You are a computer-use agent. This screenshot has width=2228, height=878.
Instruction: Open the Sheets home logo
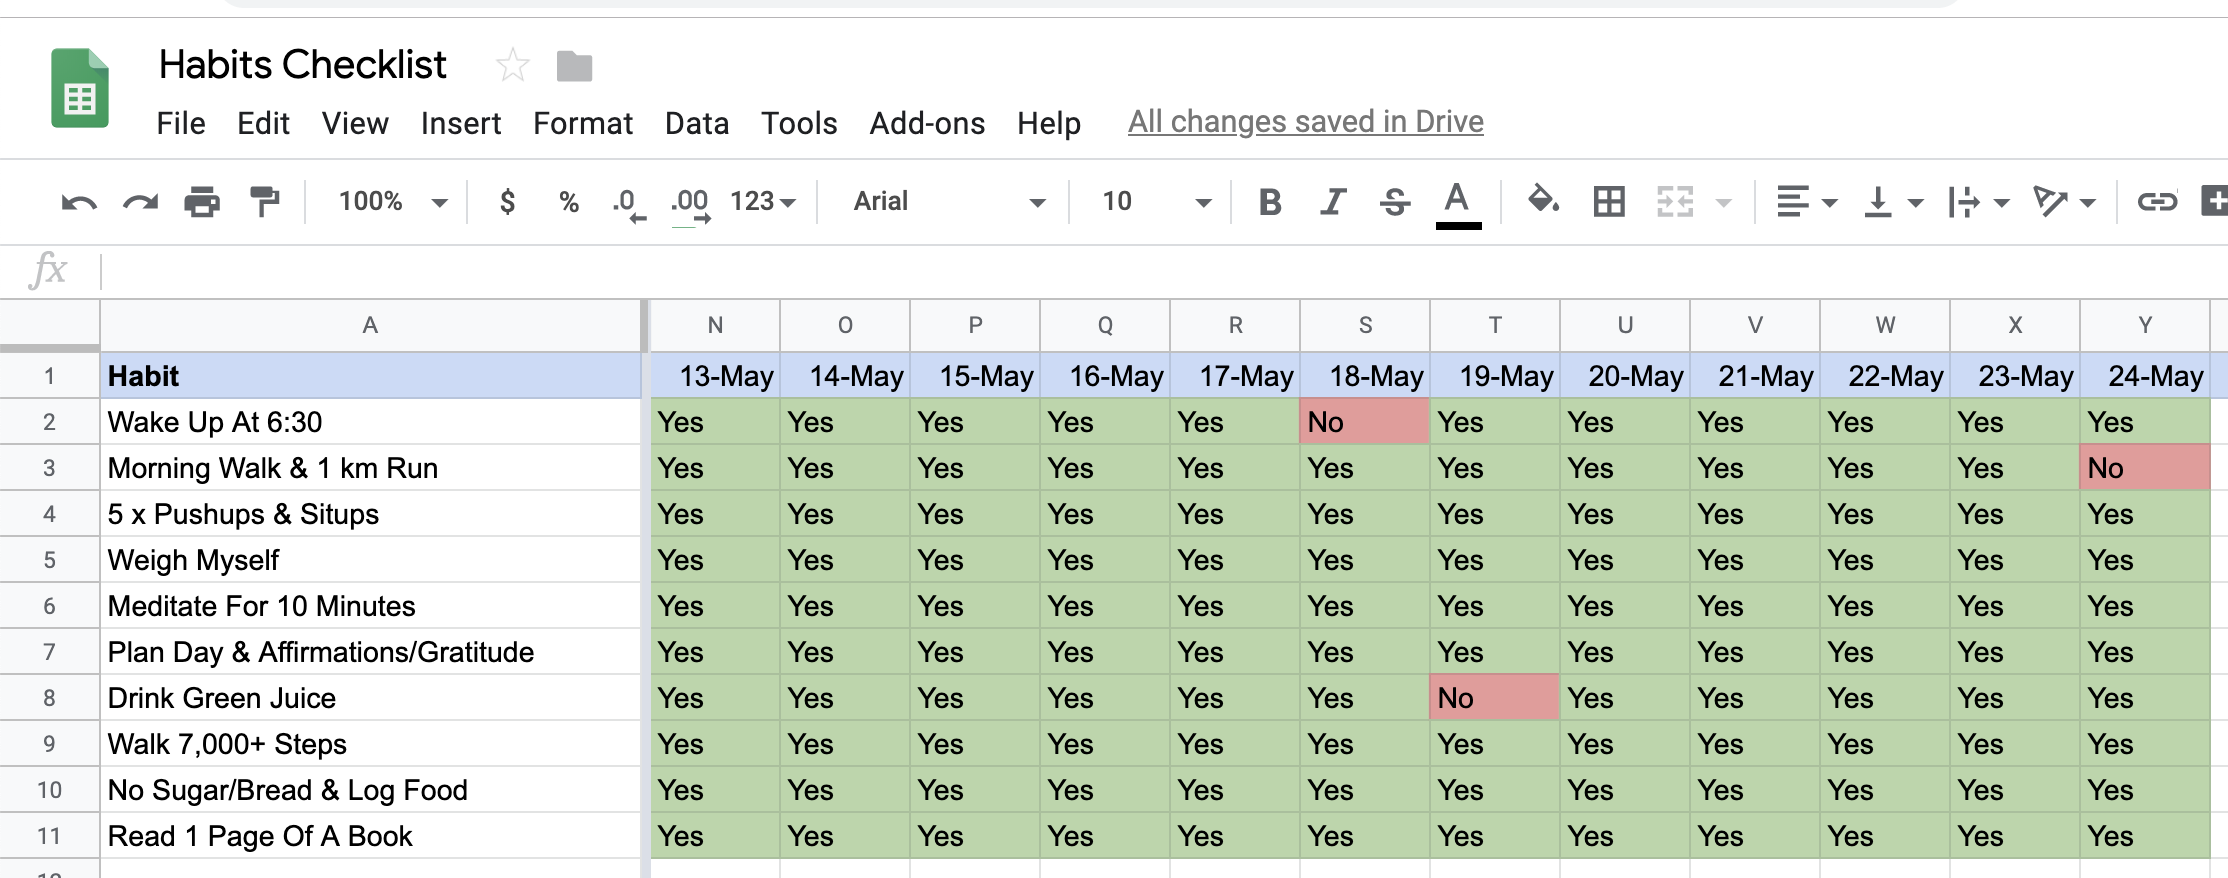click(x=80, y=88)
